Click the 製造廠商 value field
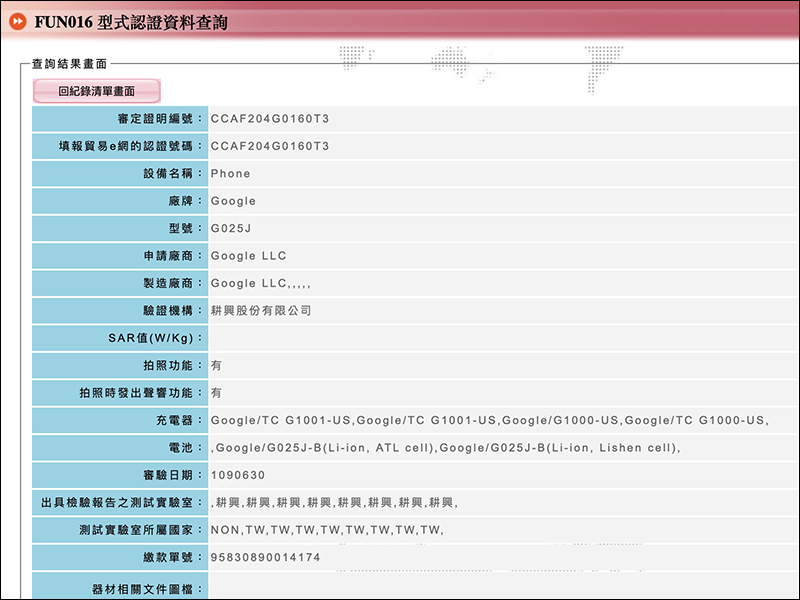This screenshot has height=600, width=800. (504, 283)
